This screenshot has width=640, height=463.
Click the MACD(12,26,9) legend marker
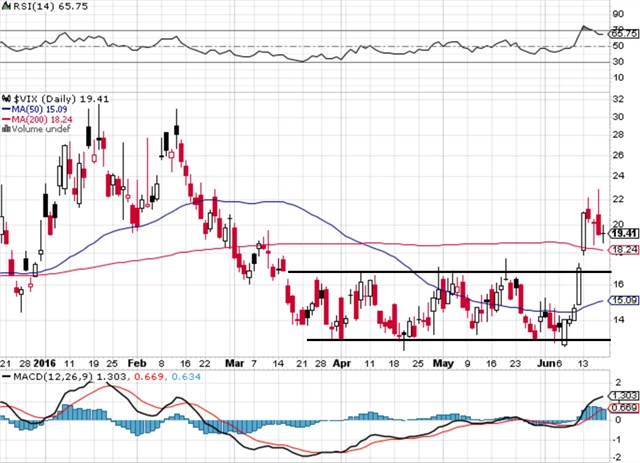tap(5, 374)
